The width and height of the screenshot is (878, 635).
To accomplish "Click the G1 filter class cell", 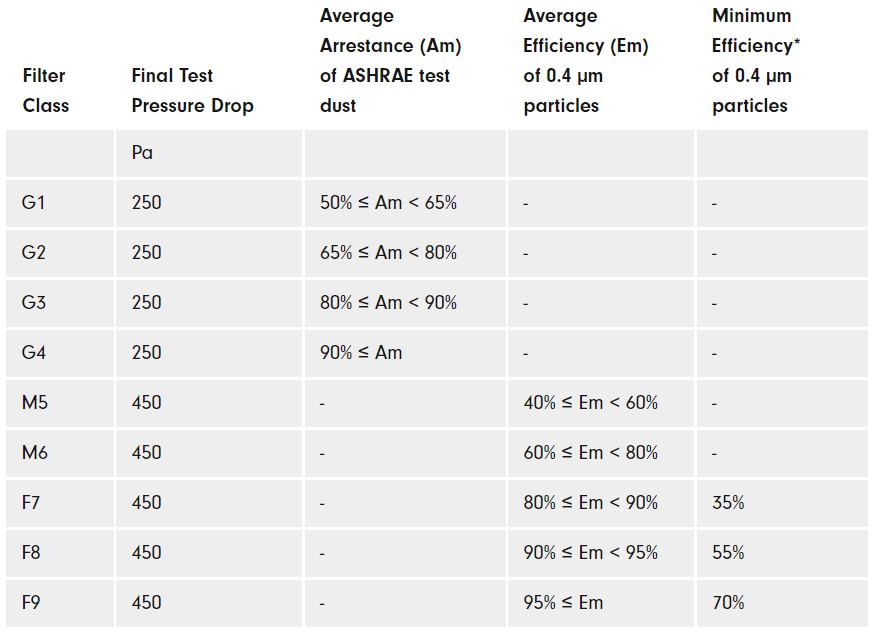I will coord(34,203).
